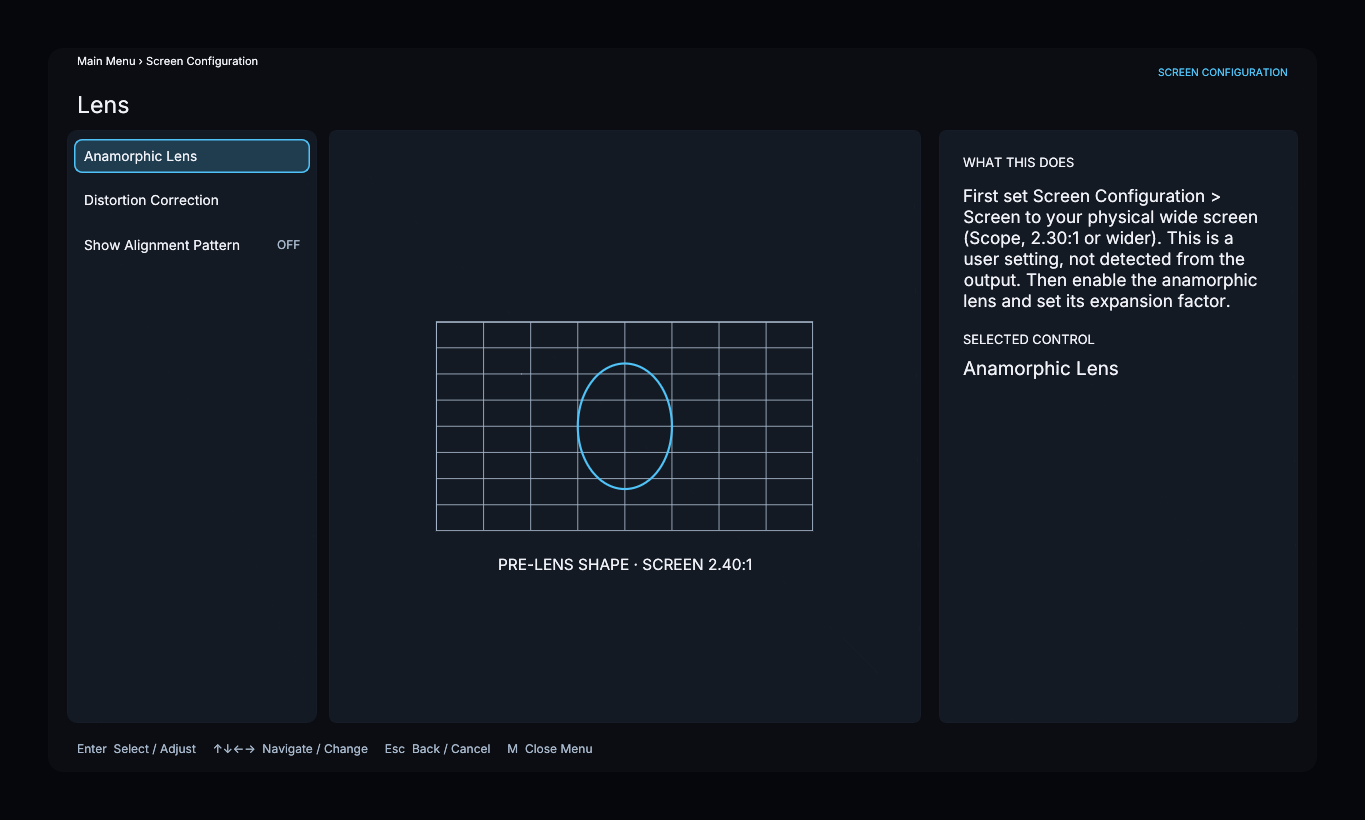1365x820 pixels.
Task: Click the Enter Select / Adjust hint
Action: pyautogui.click(x=136, y=749)
